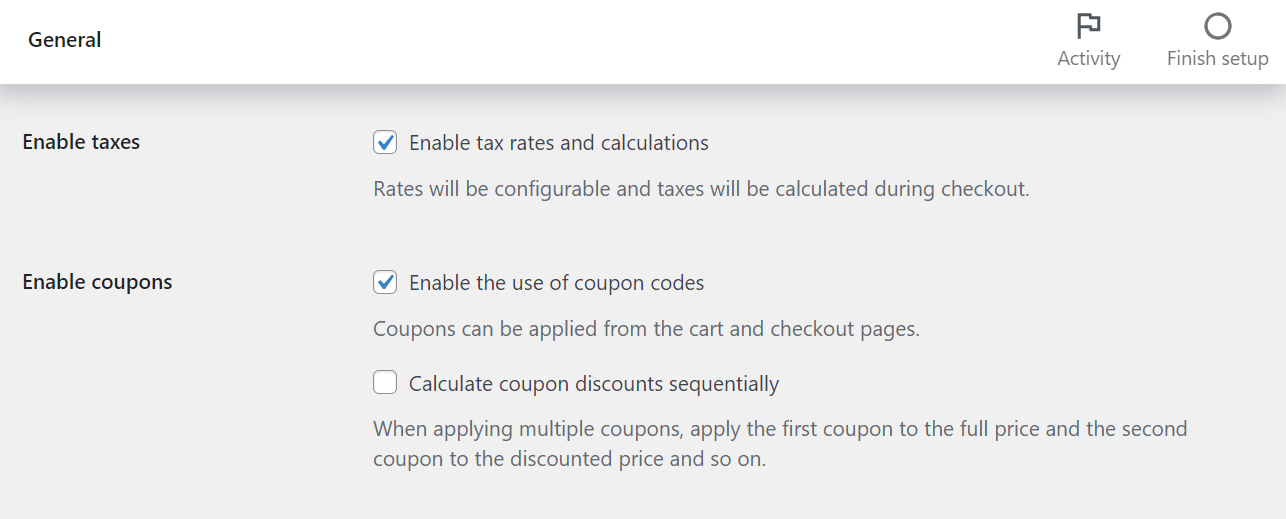Click the 'Rates will be configurable' description
This screenshot has height=519, width=1286.
(x=701, y=189)
